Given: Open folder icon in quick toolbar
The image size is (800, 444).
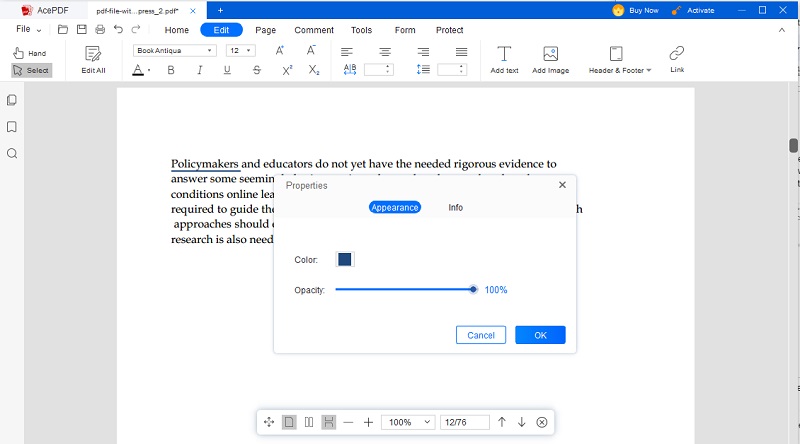Looking at the screenshot, I should [x=63, y=30].
